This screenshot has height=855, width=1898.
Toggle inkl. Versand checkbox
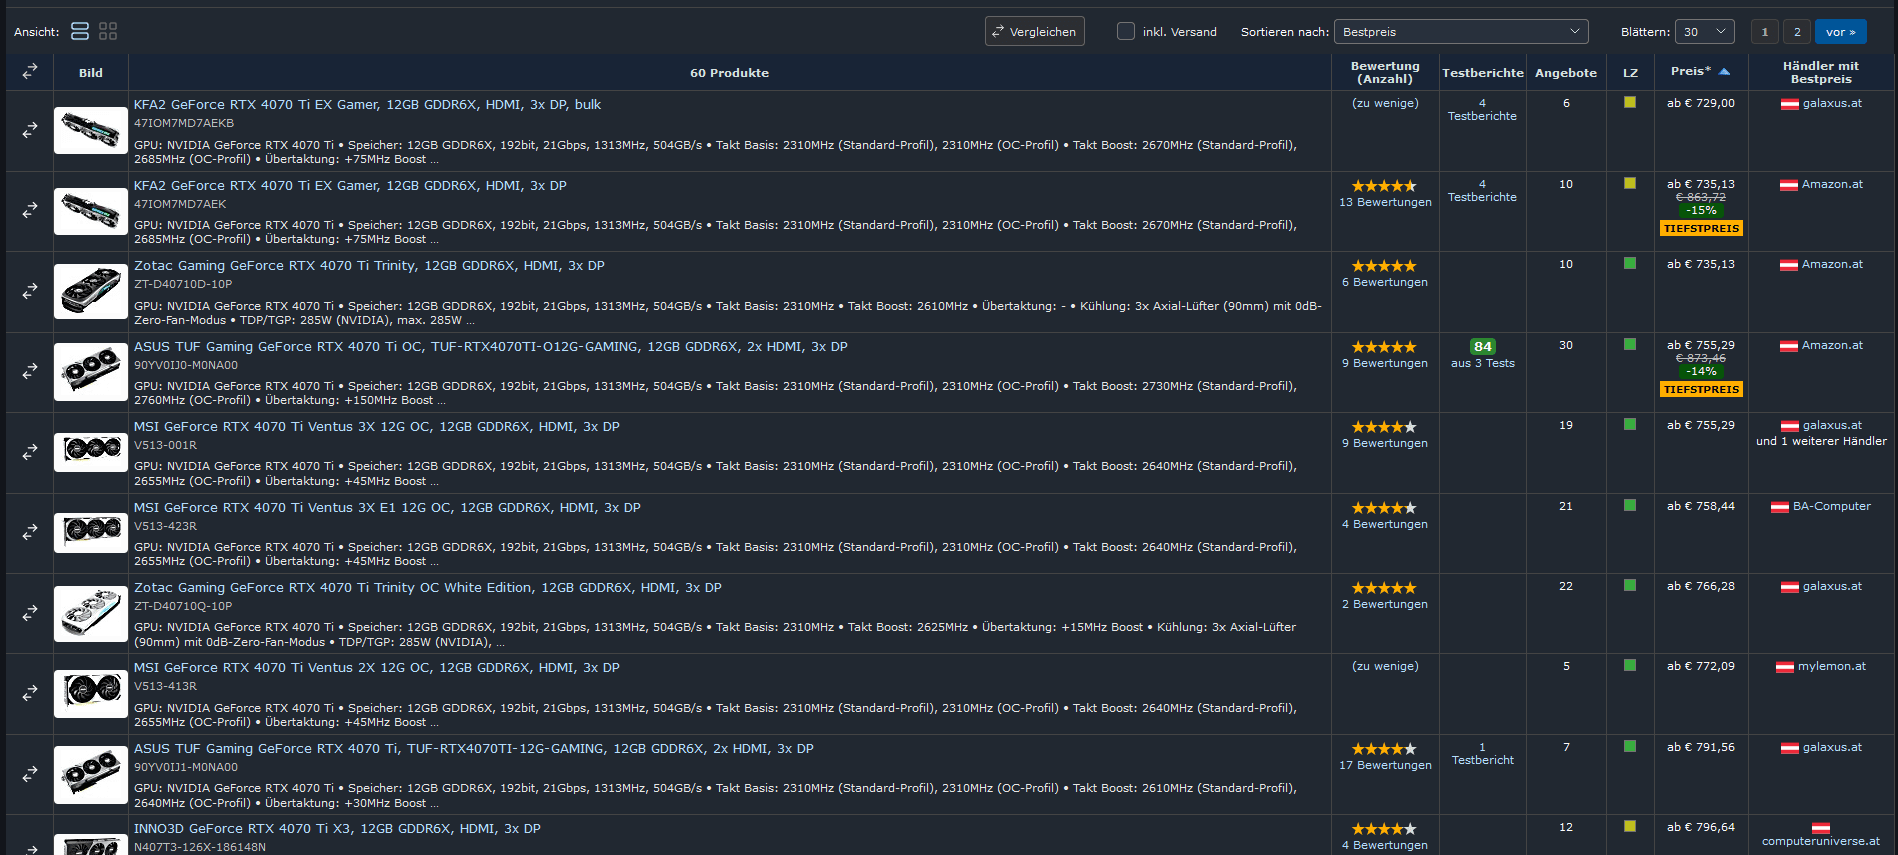coord(1126,31)
